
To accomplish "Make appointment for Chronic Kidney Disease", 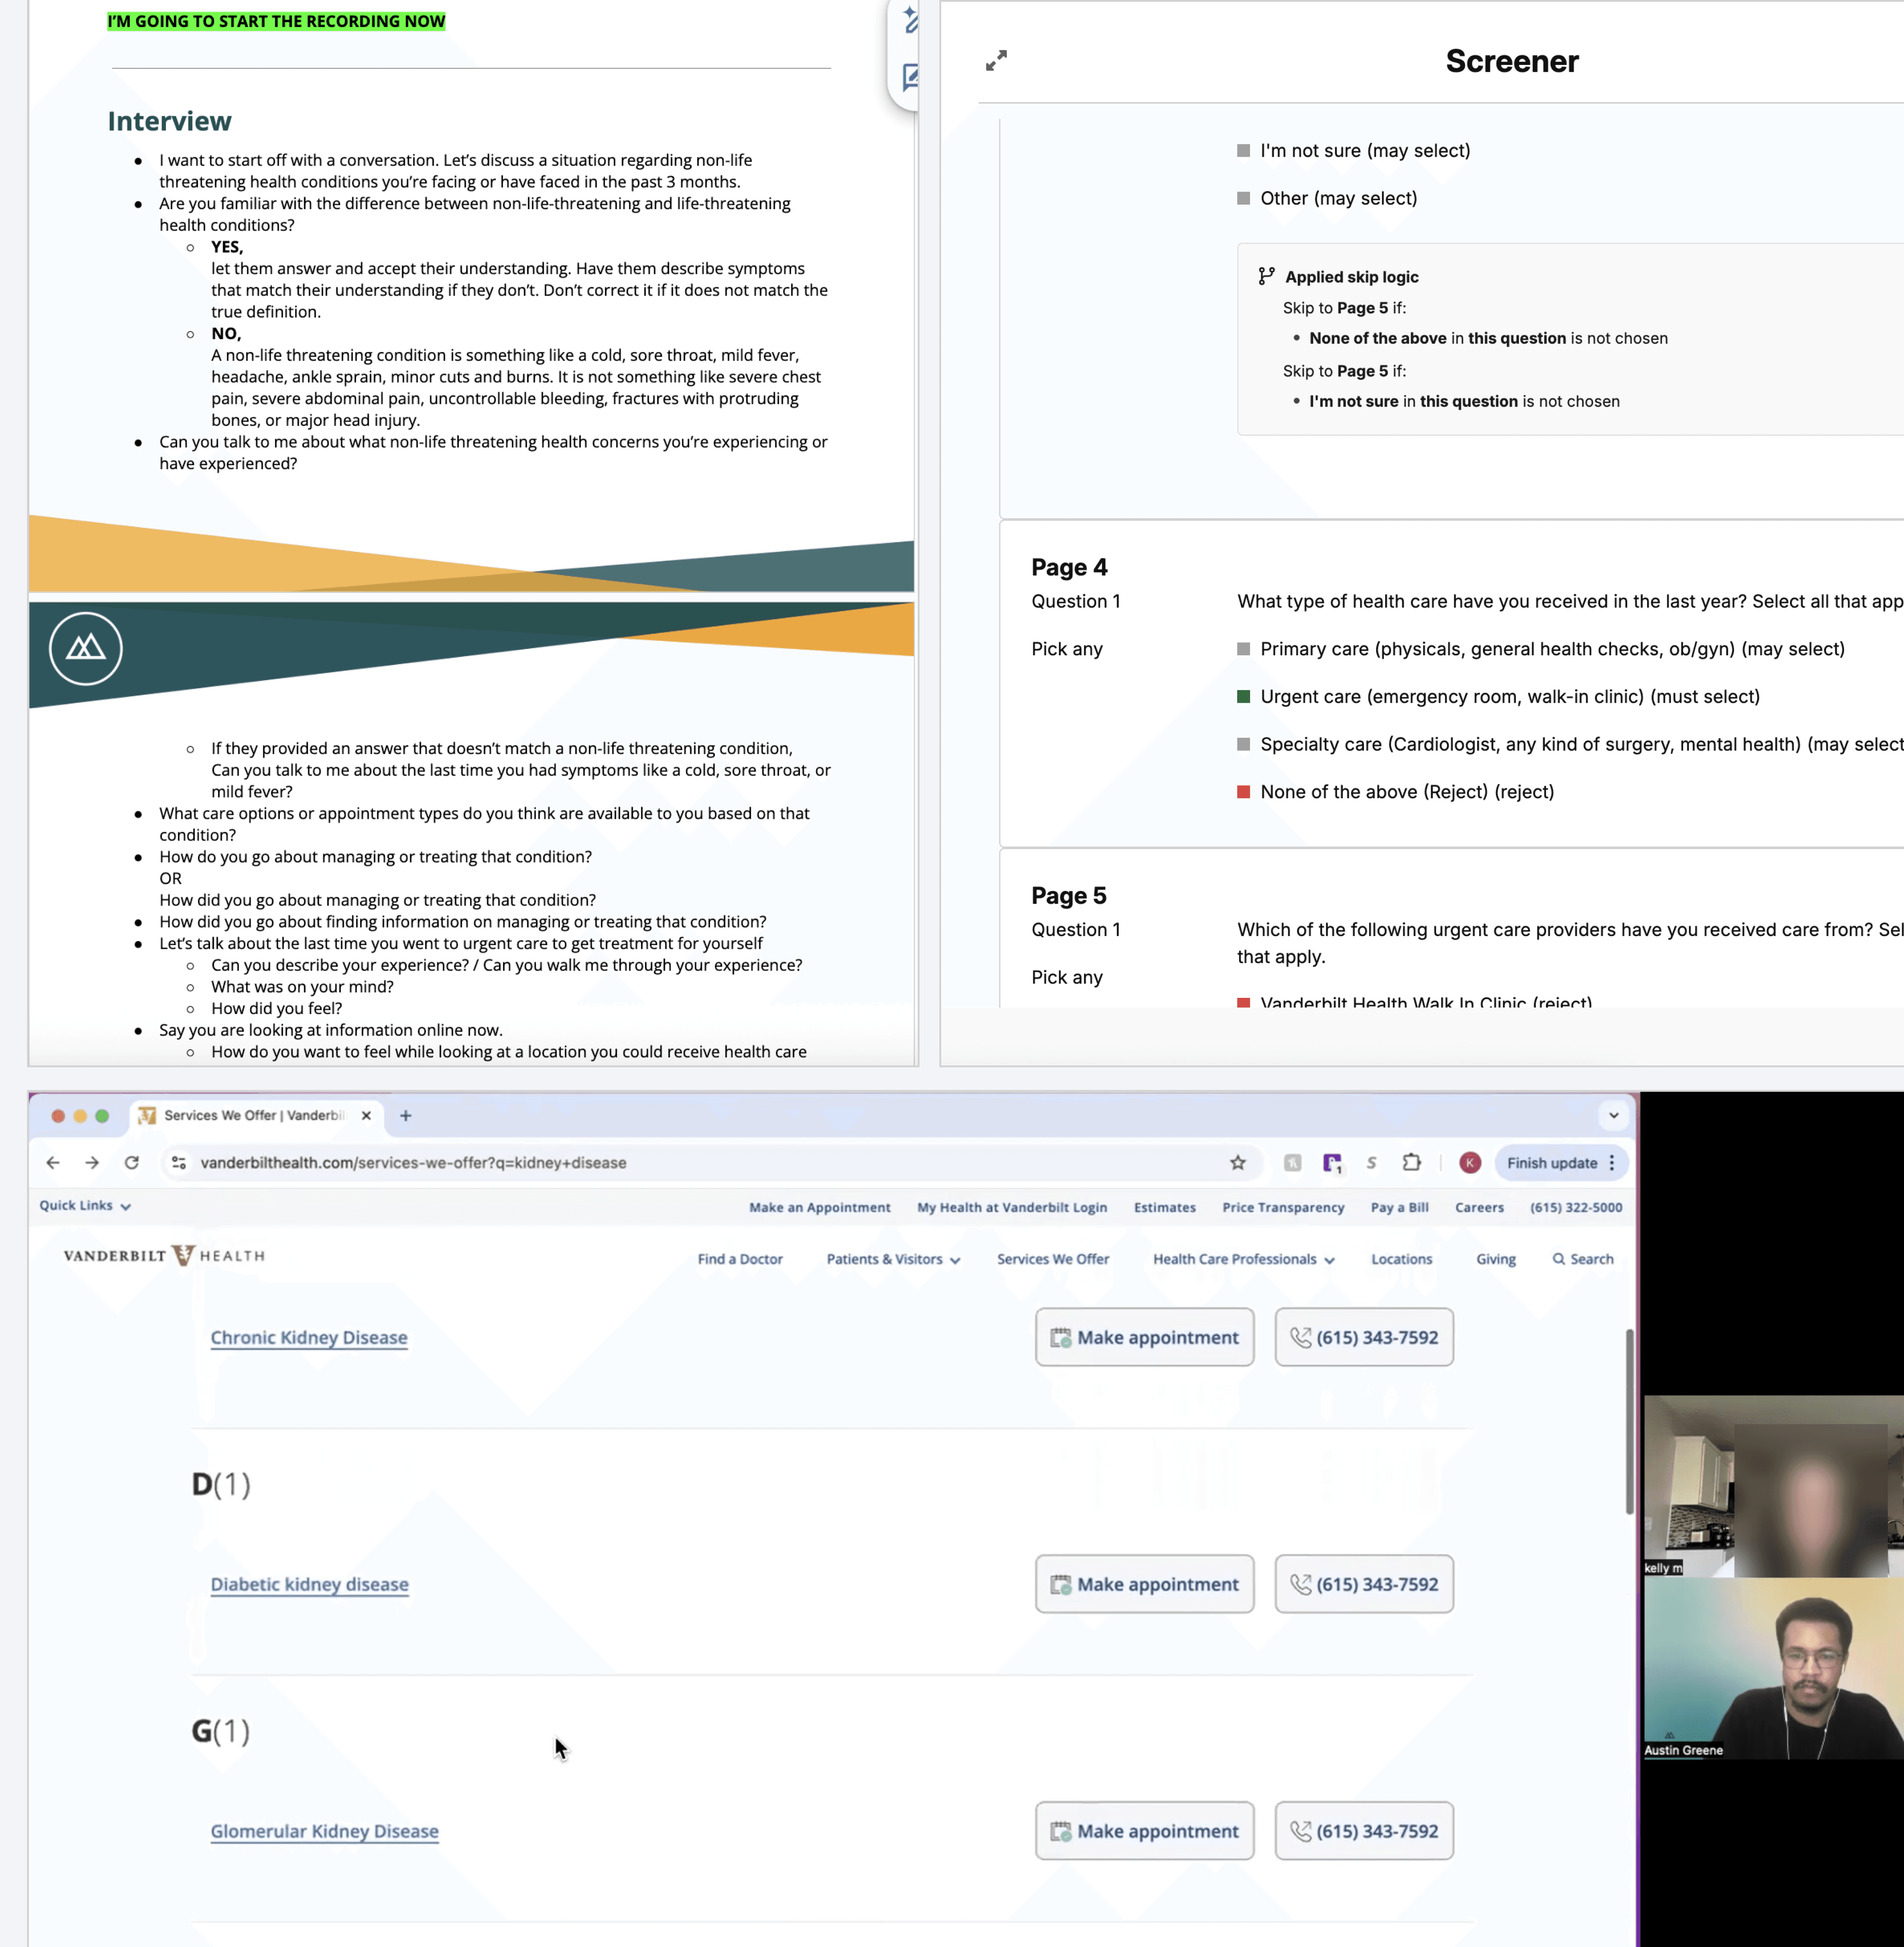I will click(x=1144, y=1337).
